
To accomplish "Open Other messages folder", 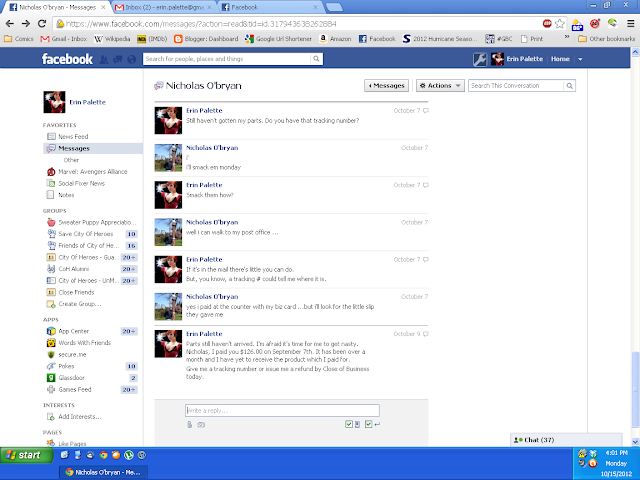I will coord(71,160).
